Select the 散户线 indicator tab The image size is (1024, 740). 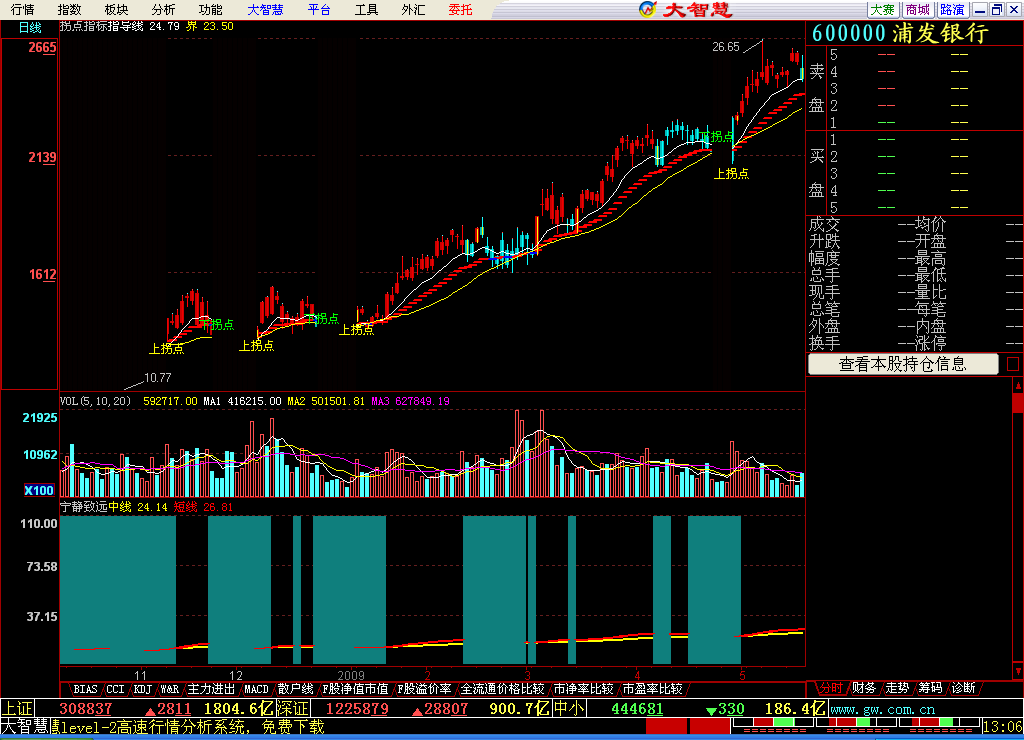tap(295, 689)
